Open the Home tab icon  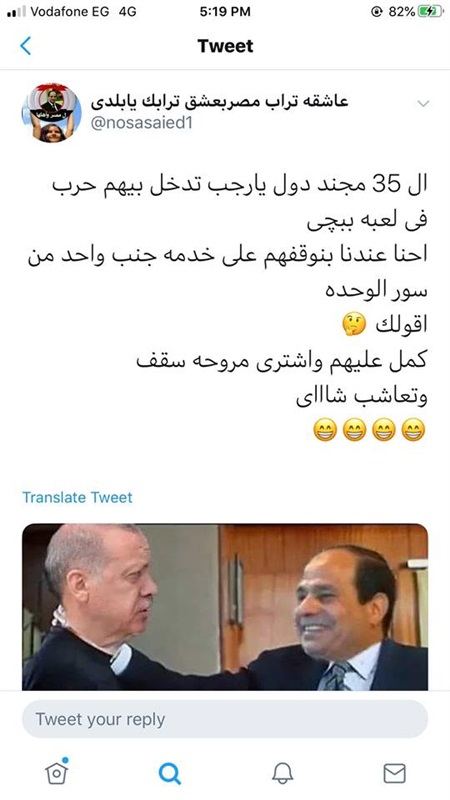tap(57, 771)
